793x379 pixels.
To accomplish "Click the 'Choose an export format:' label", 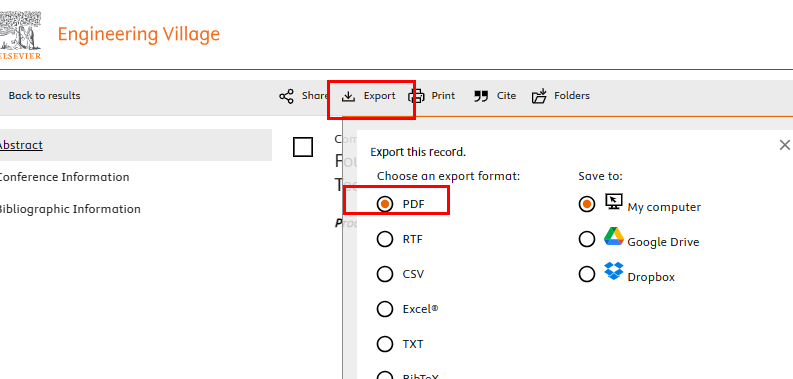I will pos(449,176).
